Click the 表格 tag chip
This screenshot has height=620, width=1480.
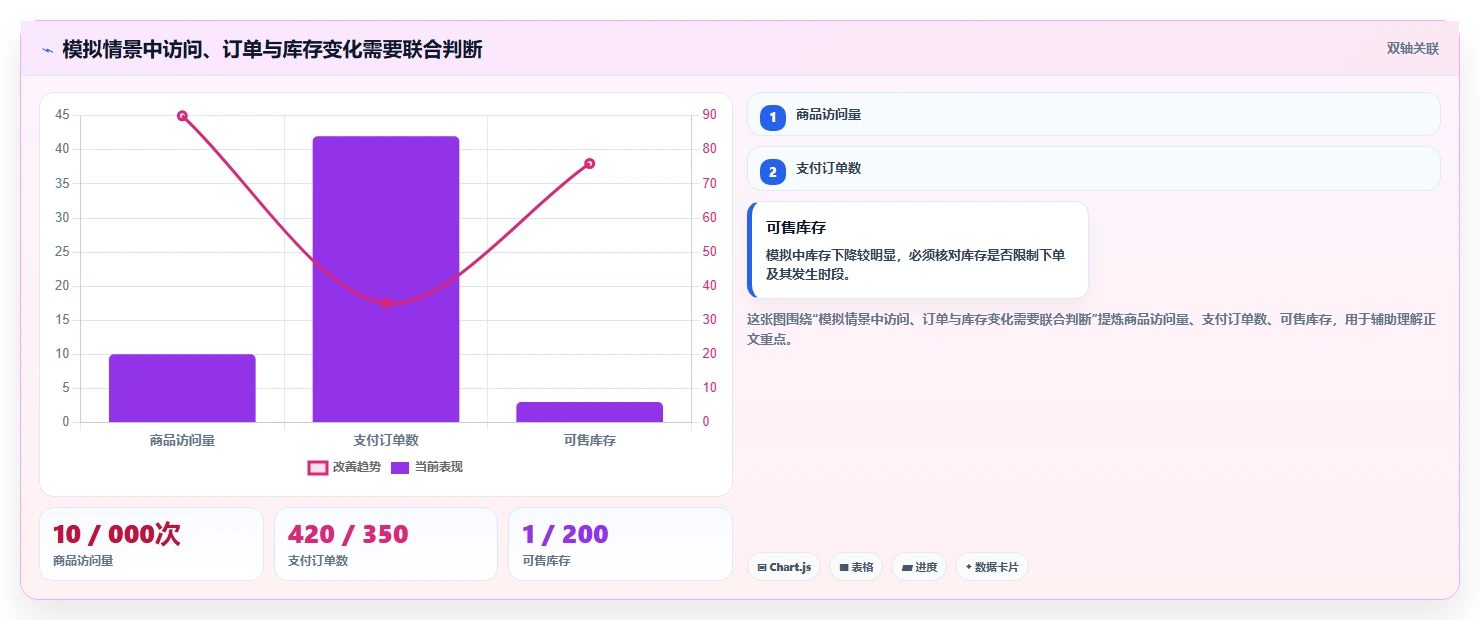coord(856,567)
